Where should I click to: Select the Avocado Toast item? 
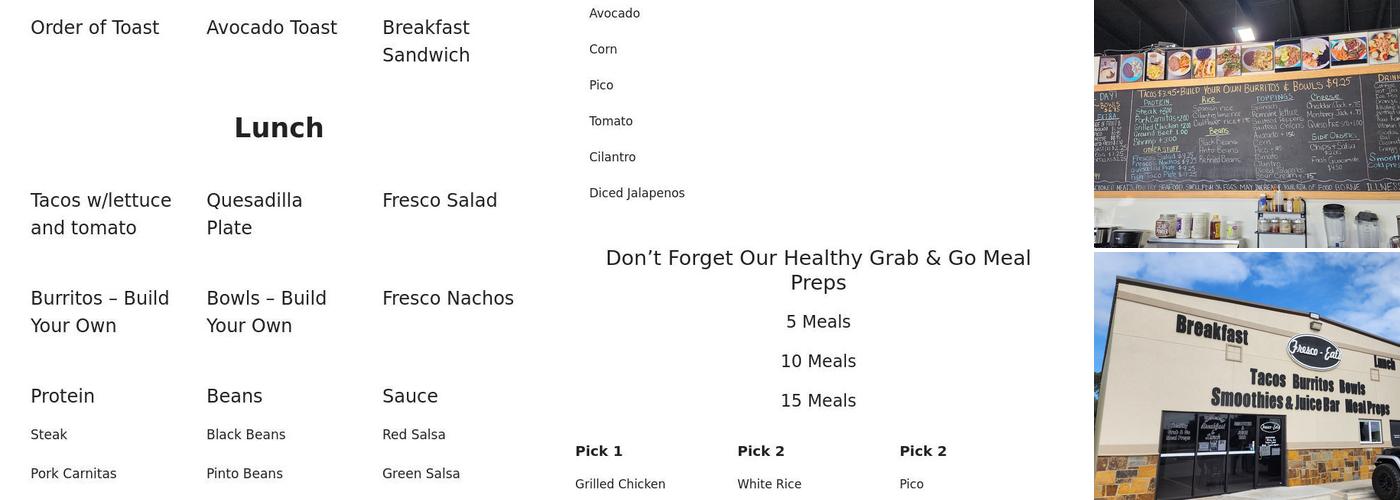pos(271,28)
